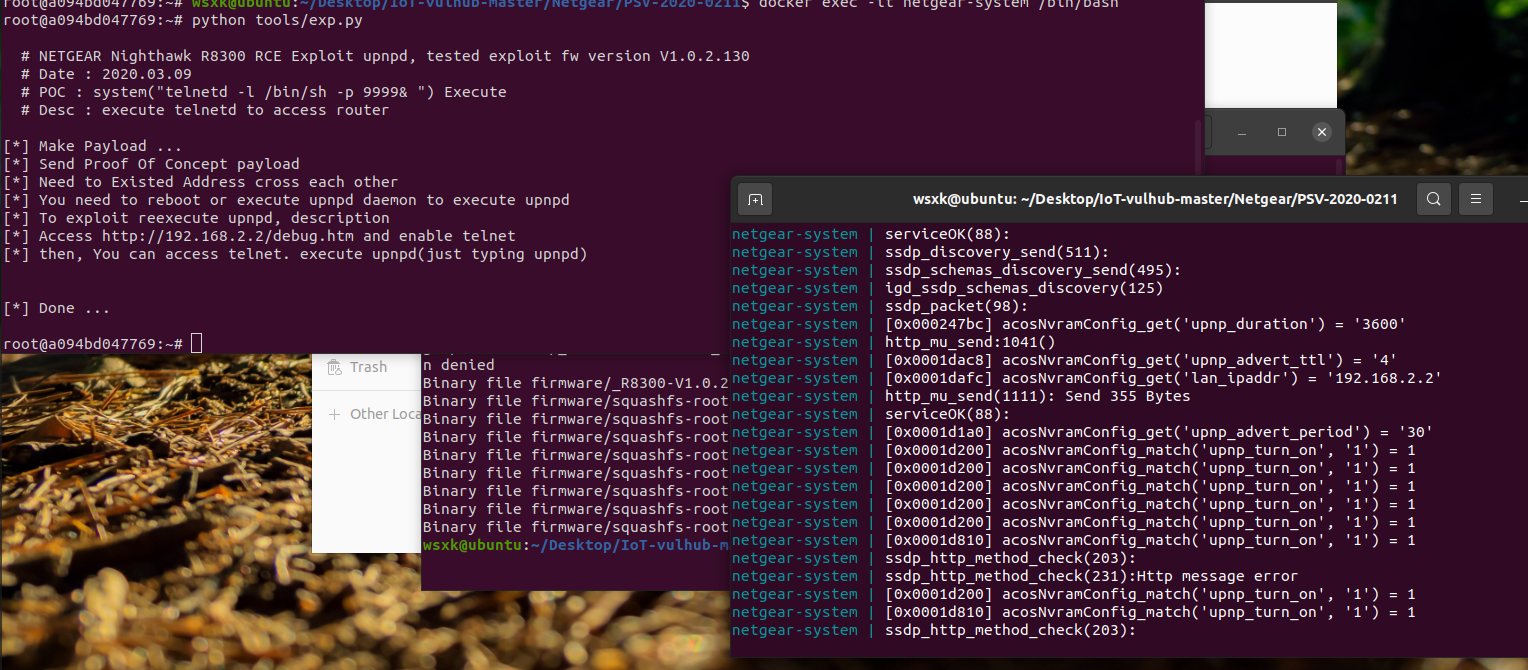This screenshot has height=670, width=1528.
Task: Click the '# POC : system("telnetd' line
Action: tap(263, 92)
